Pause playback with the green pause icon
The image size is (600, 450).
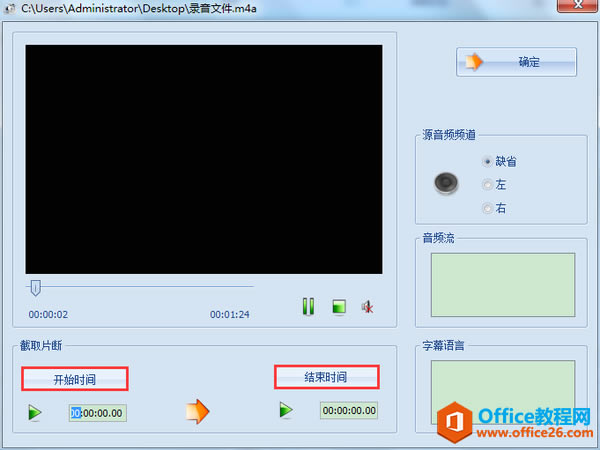point(308,307)
